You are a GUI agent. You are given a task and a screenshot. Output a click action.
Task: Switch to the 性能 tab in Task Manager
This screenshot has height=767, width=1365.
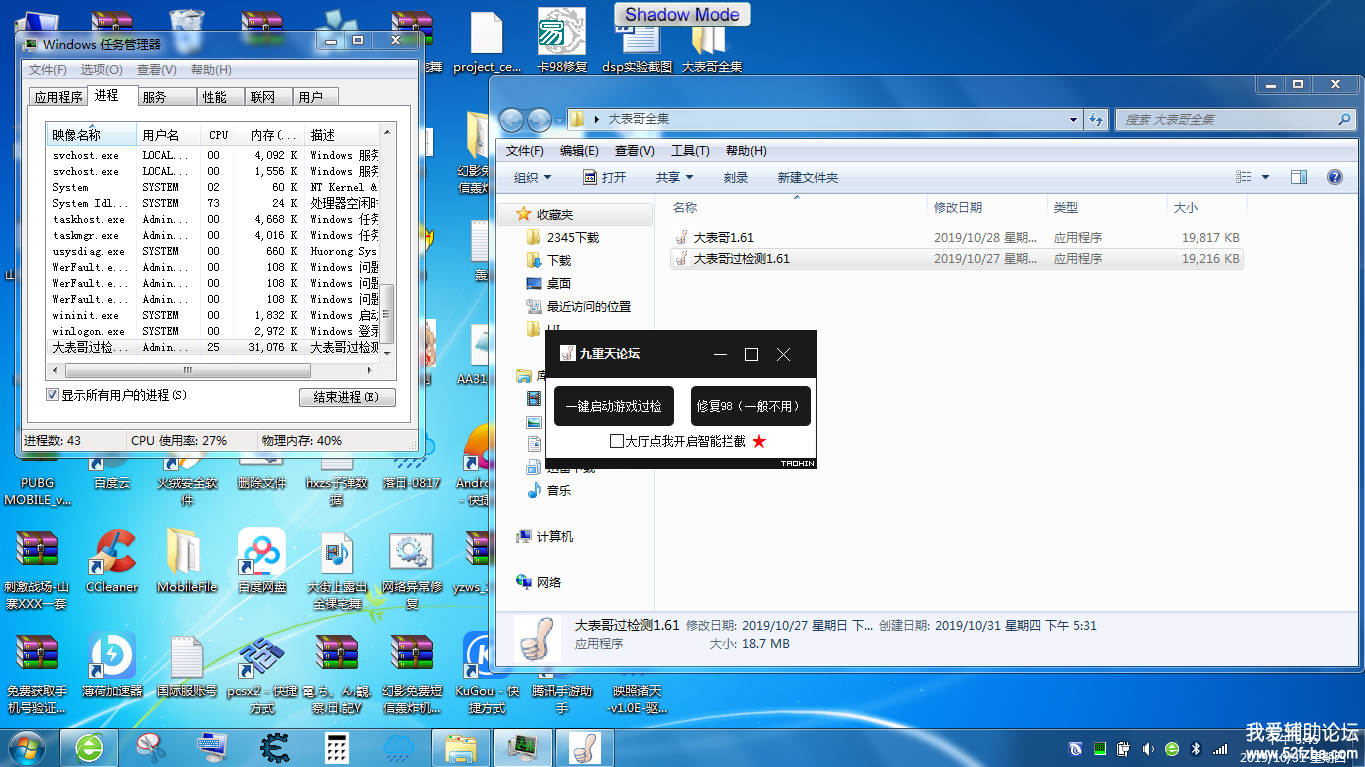(x=214, y=97)
